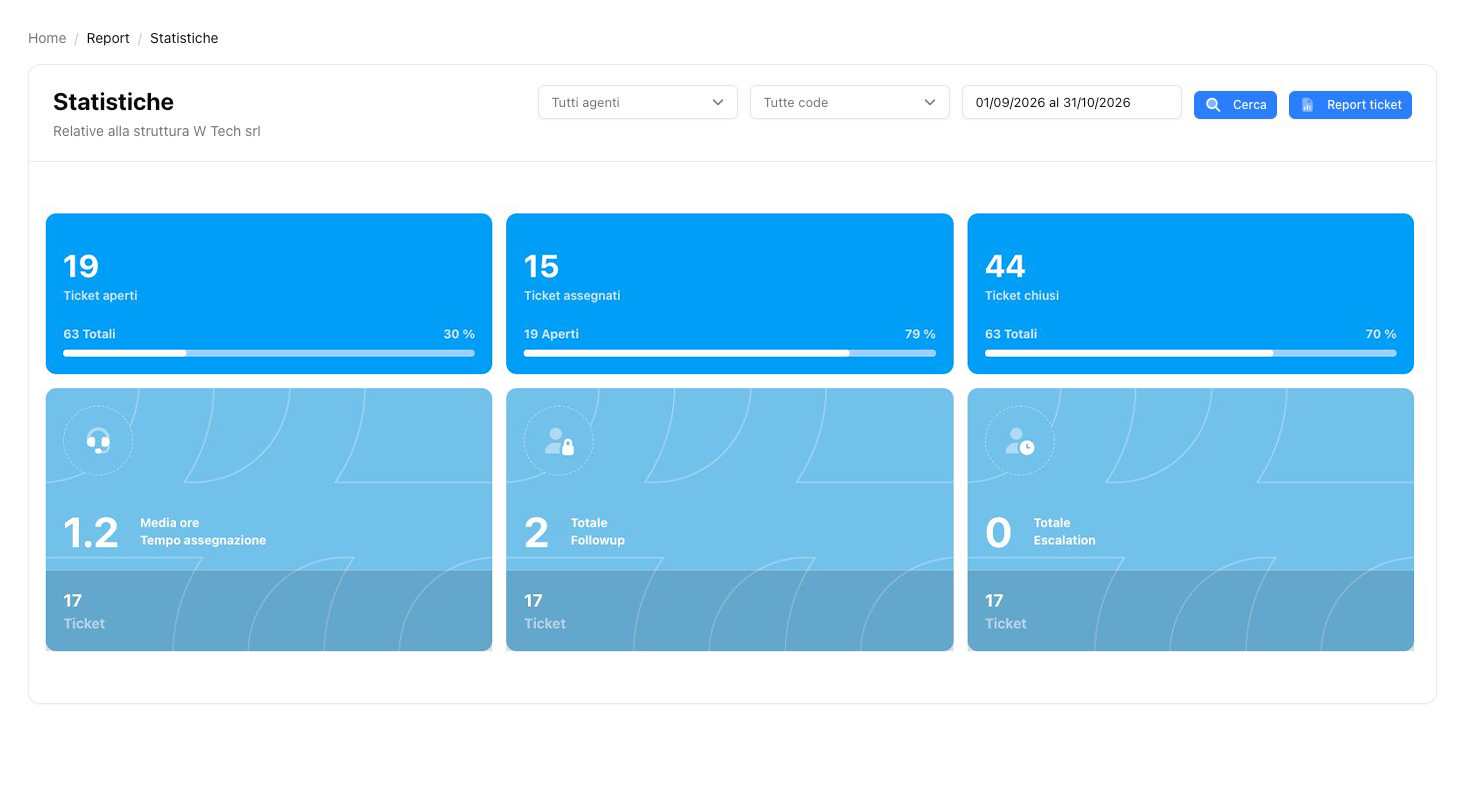Click the date range field

pyautogui.click(x=1072, y=102)
